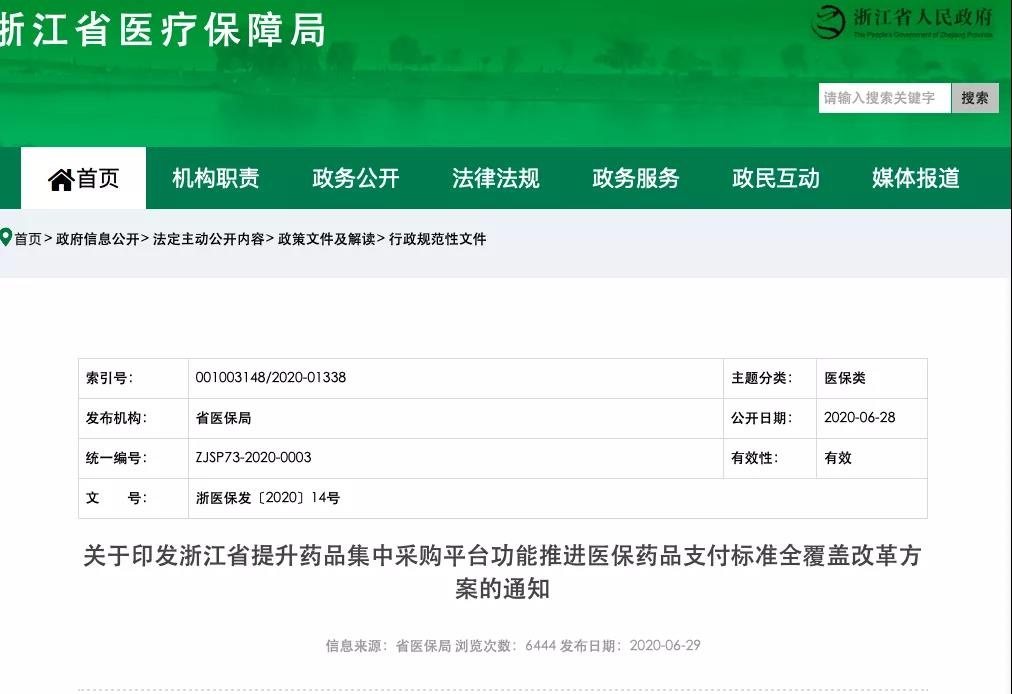Click 政府信息公开 breadcrumb link
Viewport: 1012px width, 694px height.
coord(97,239)
